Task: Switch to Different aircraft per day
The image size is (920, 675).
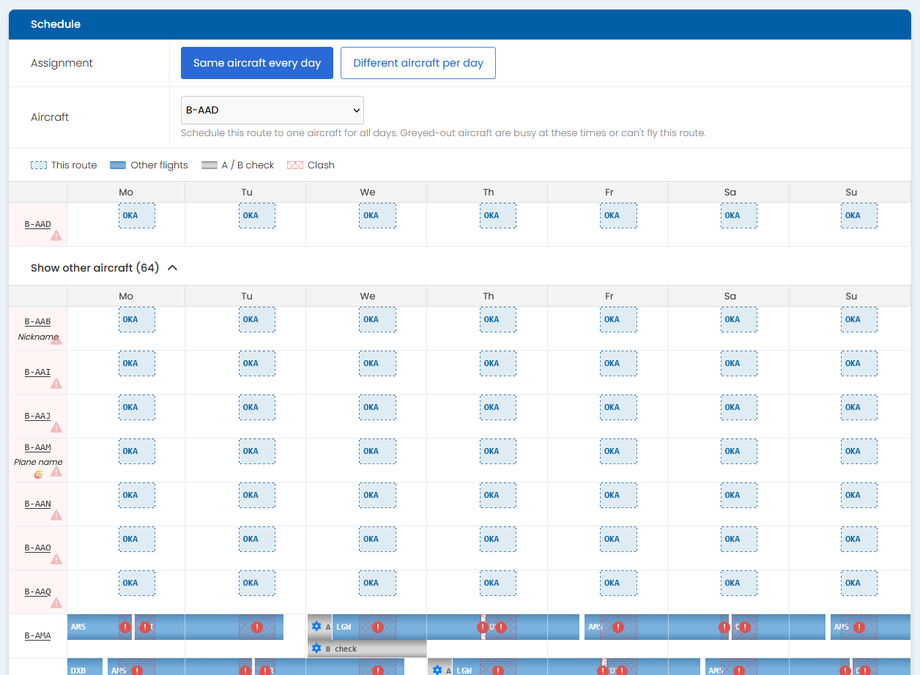Action: coord(418,63)
